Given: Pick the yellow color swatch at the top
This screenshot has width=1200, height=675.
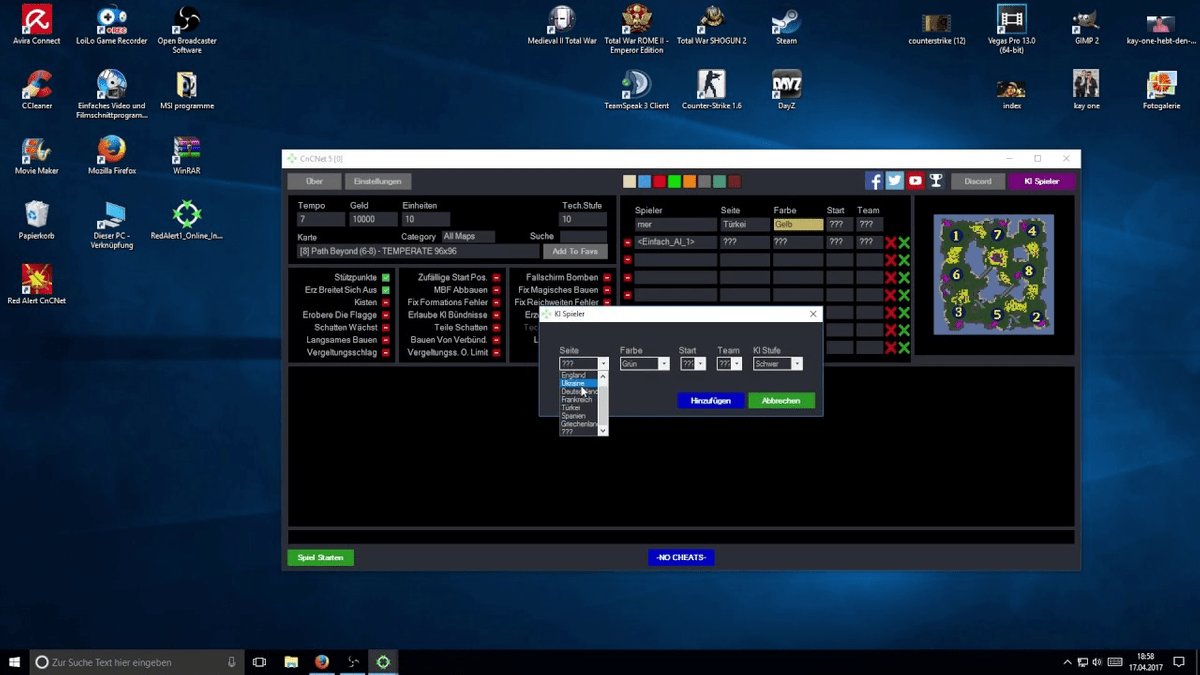Looking at the screenshot, I should coord(629,181).
